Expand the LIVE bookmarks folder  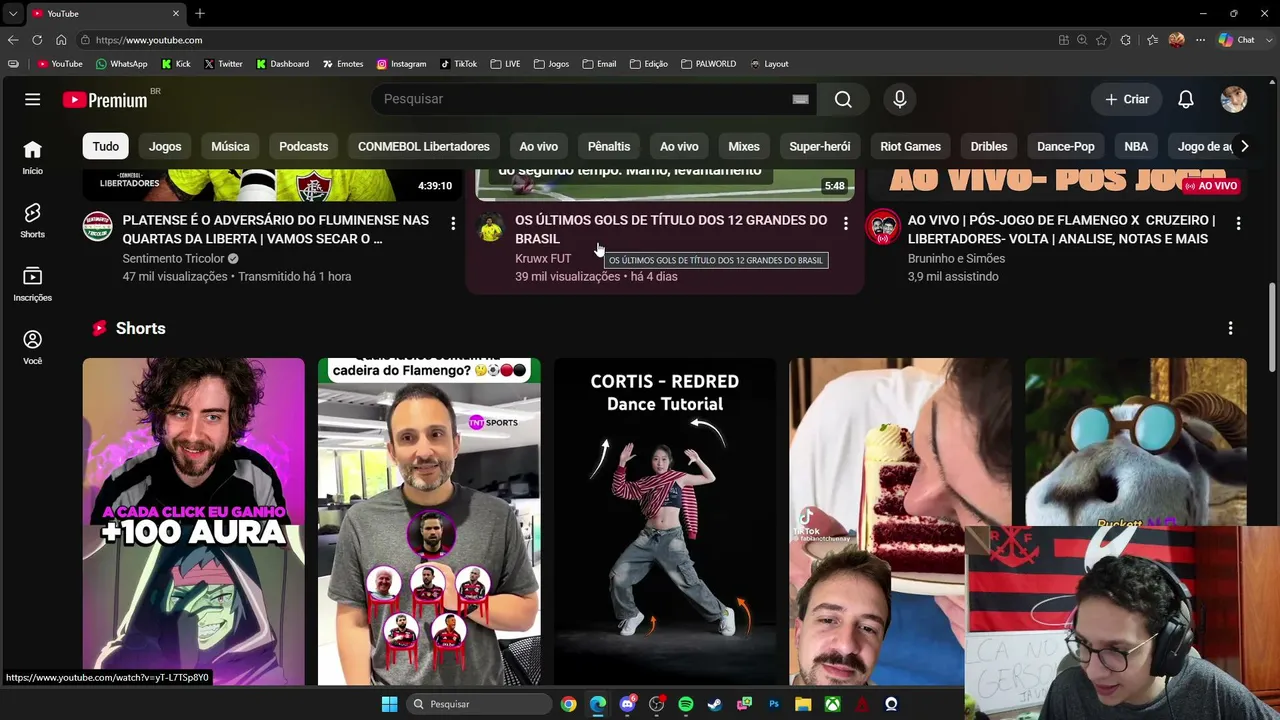[x=505, y=64]
